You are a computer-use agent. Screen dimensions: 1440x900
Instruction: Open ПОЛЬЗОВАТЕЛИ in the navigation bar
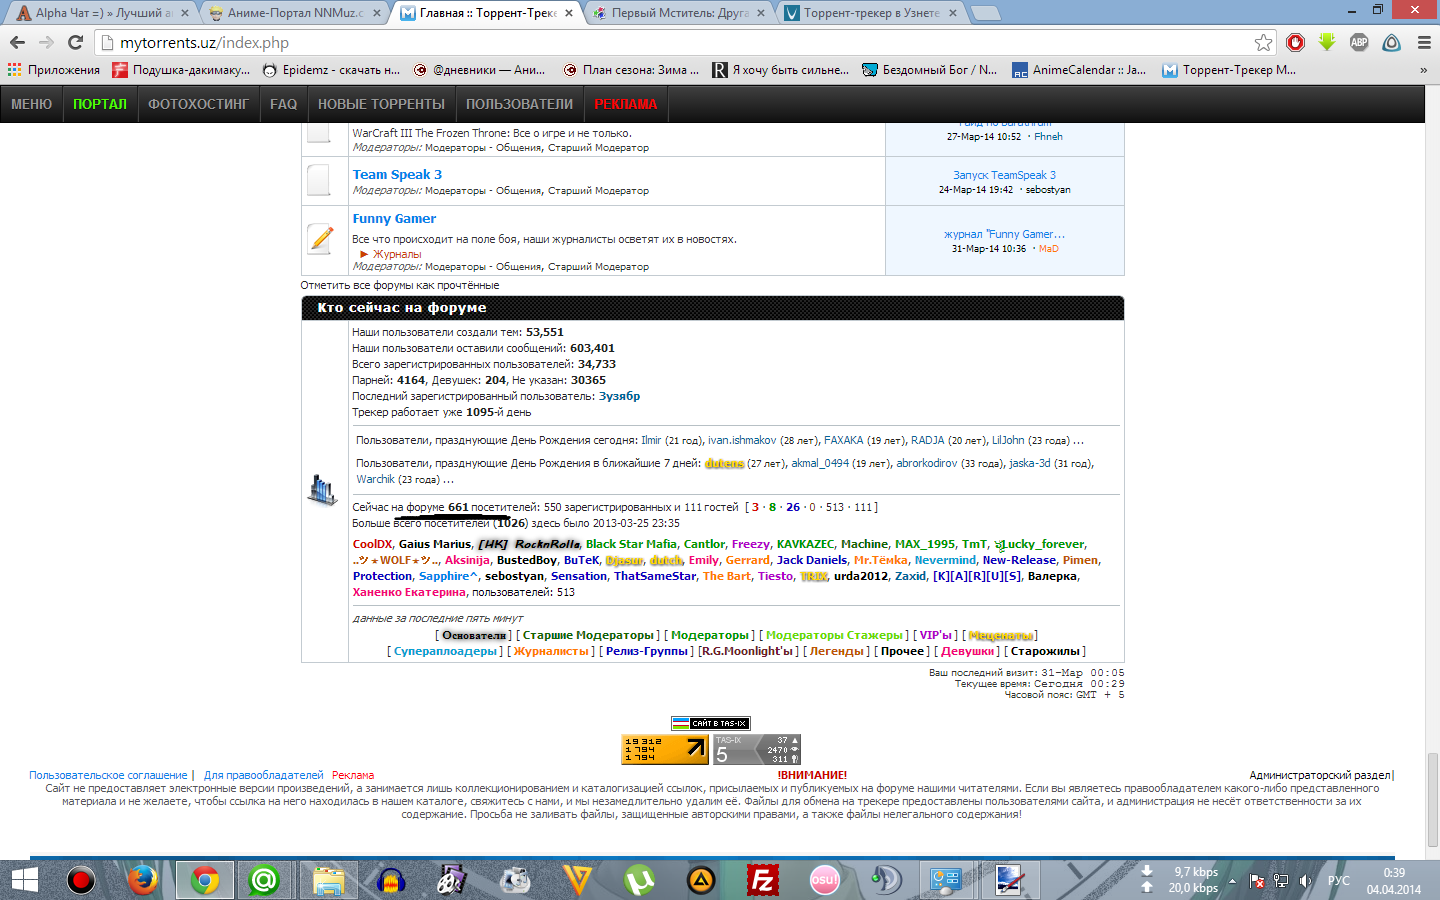[x=519, y=104]
